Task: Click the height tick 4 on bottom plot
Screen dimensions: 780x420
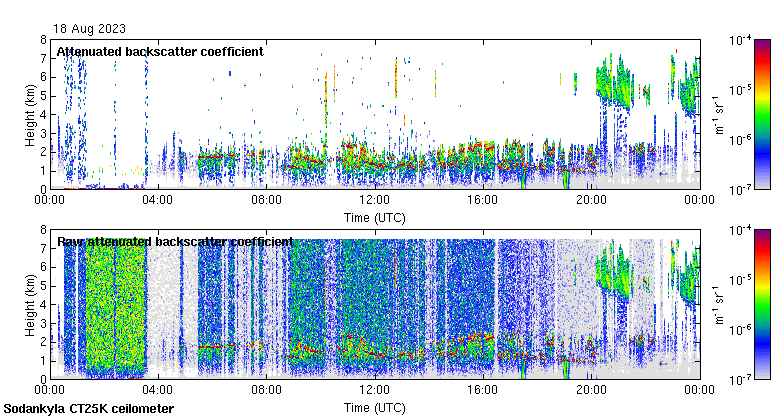Action: [x=44, y=305]
